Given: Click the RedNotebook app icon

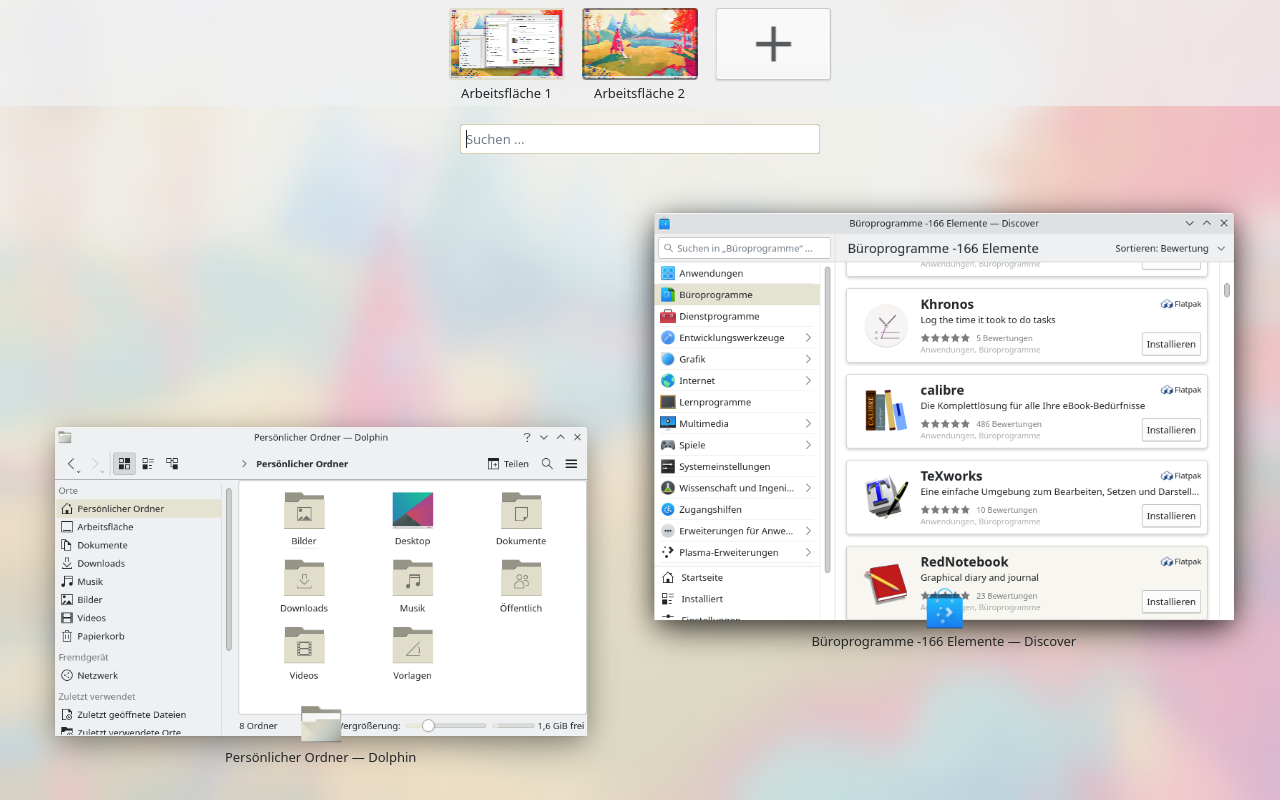Looking at the screenshot, I should click(886, 583).
